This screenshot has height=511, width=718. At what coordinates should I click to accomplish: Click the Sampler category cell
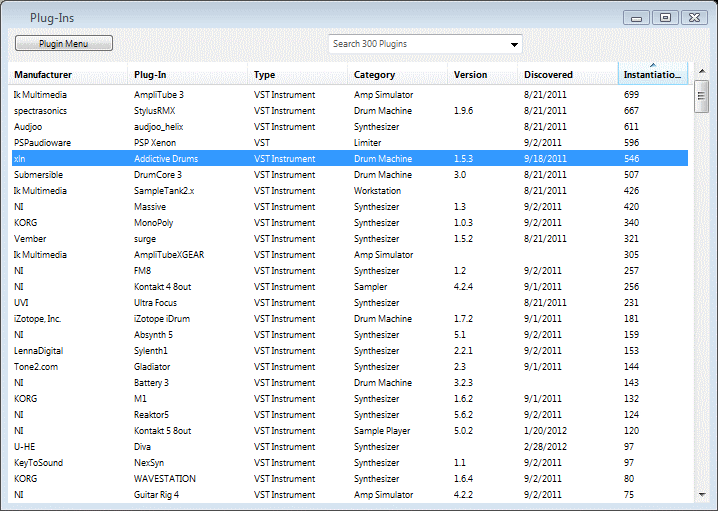click(x=370, y=287)
